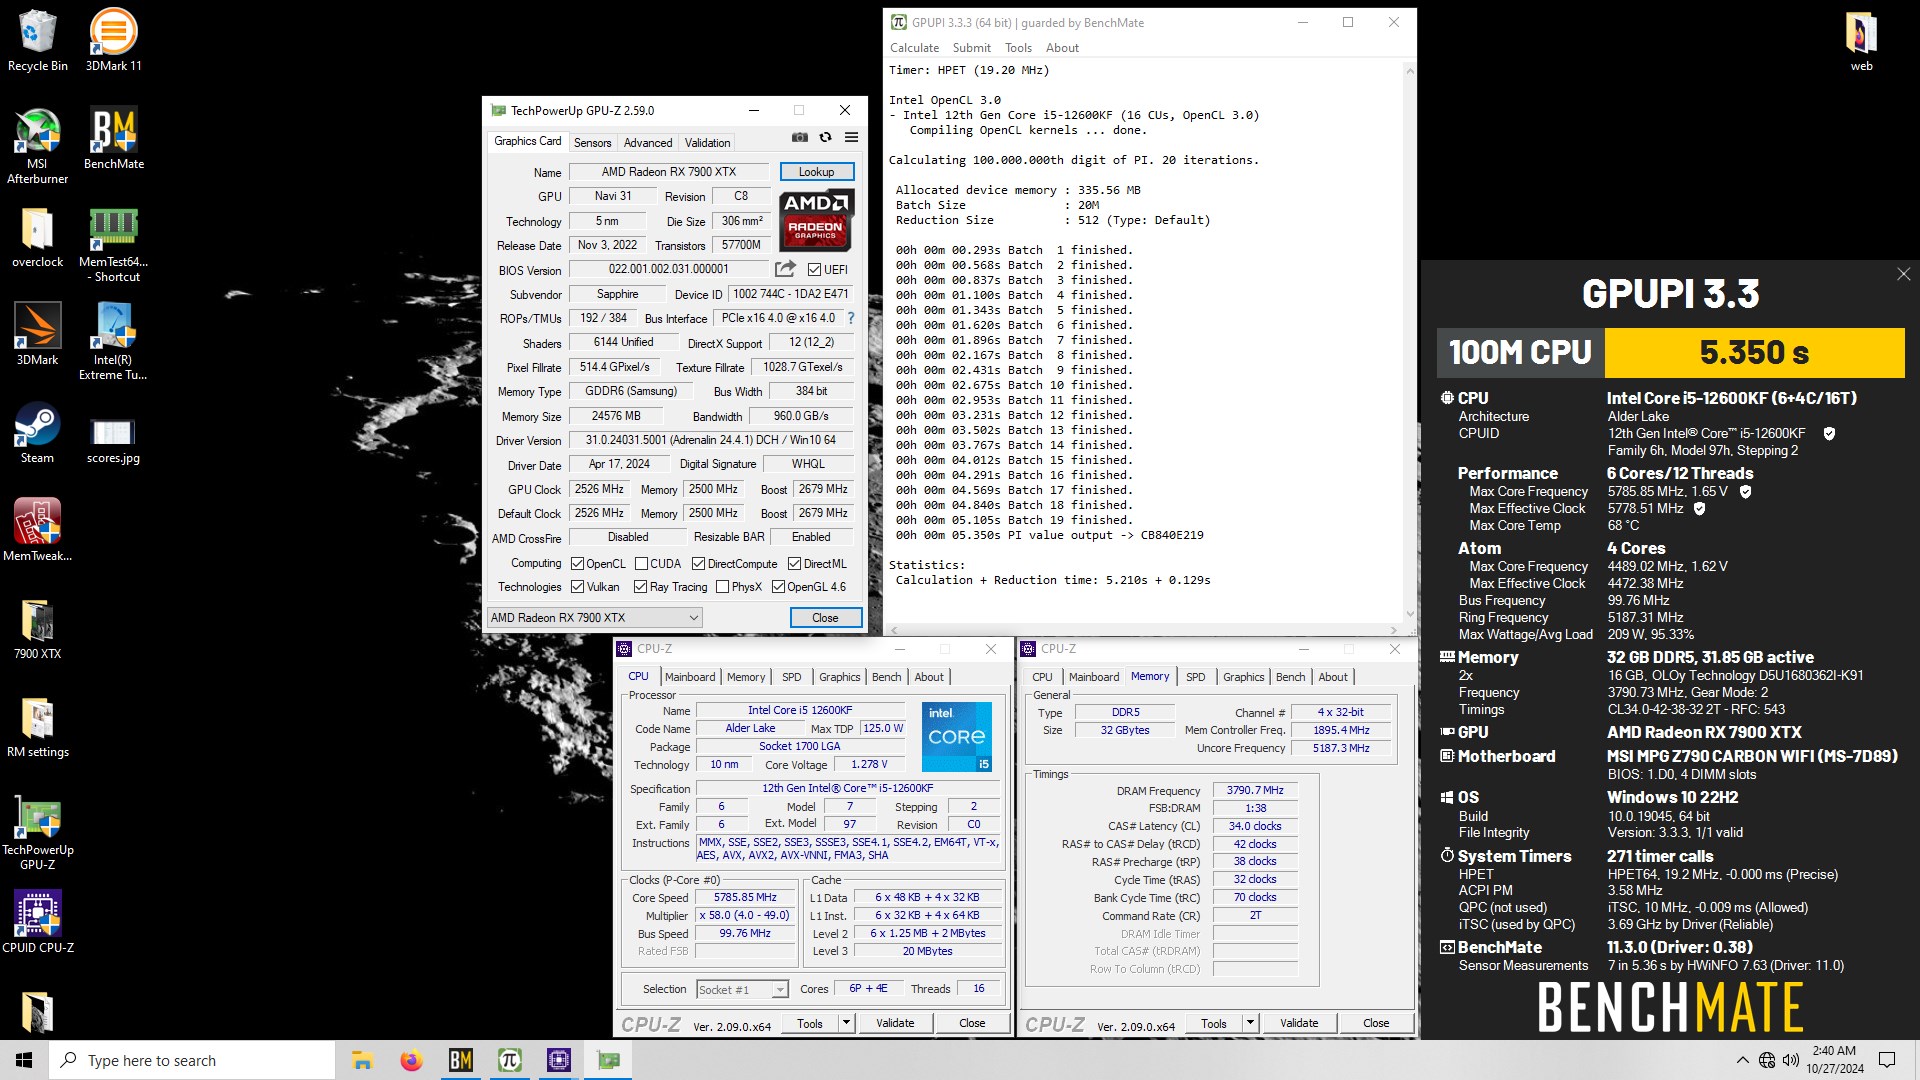
Task: Click the Close button in GPU-Z
Action: (x=825, y=618)
